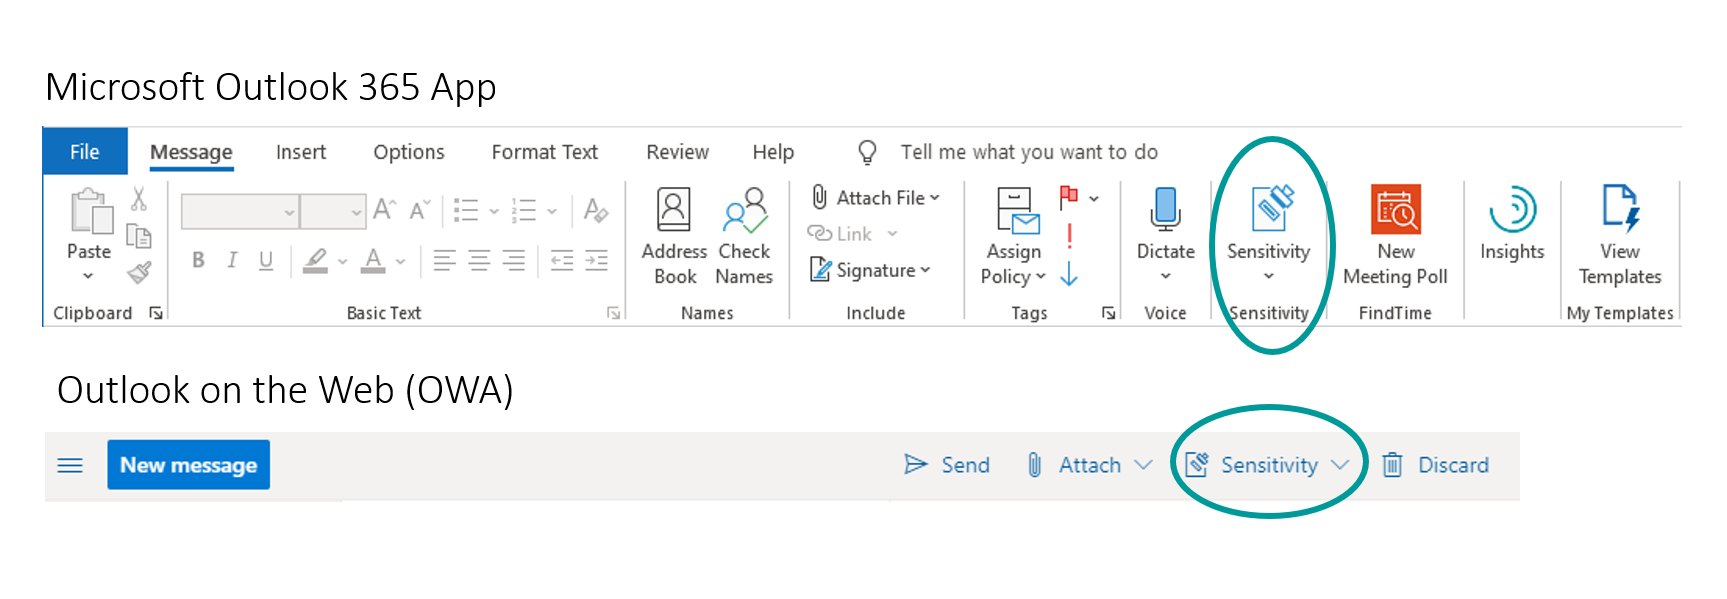Switch to the Review tab

click(677, 152)
